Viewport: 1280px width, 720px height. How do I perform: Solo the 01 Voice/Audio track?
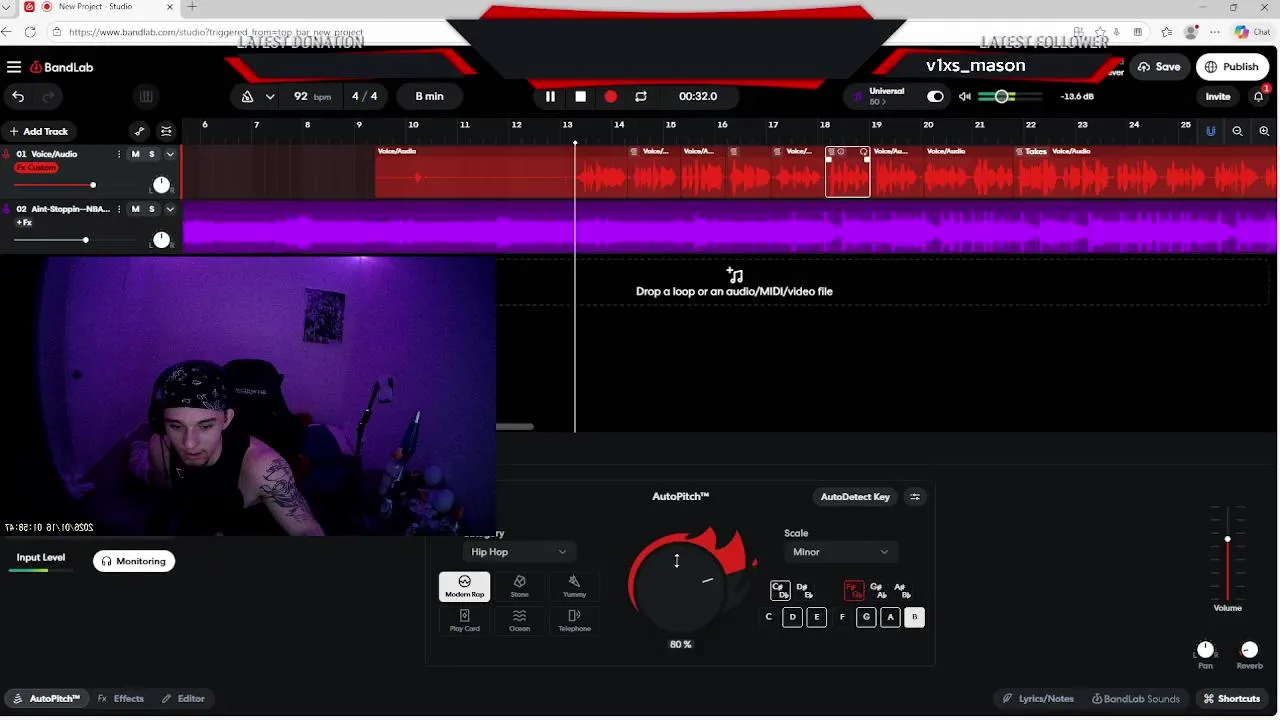[152, 154]
